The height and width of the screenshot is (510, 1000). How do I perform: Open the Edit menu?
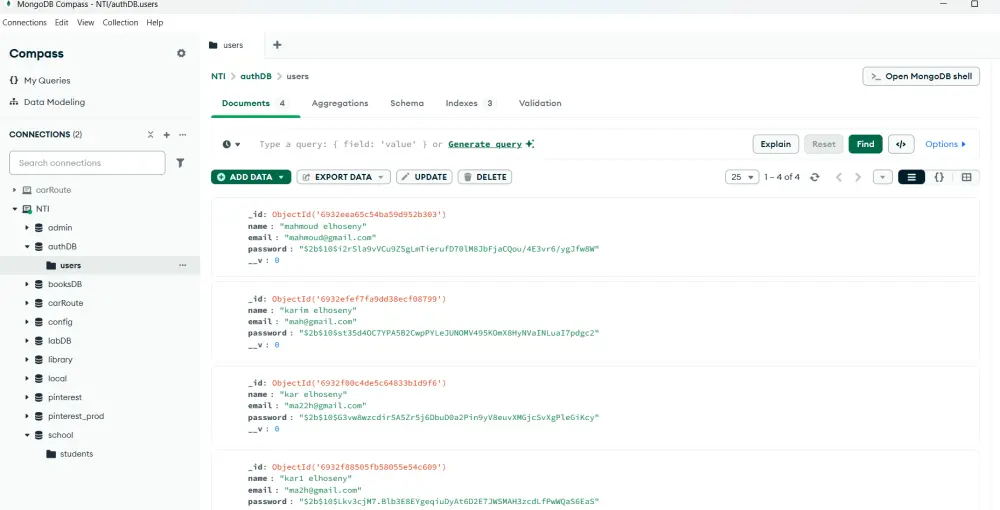pyautogui.click(x=61, y=22)
